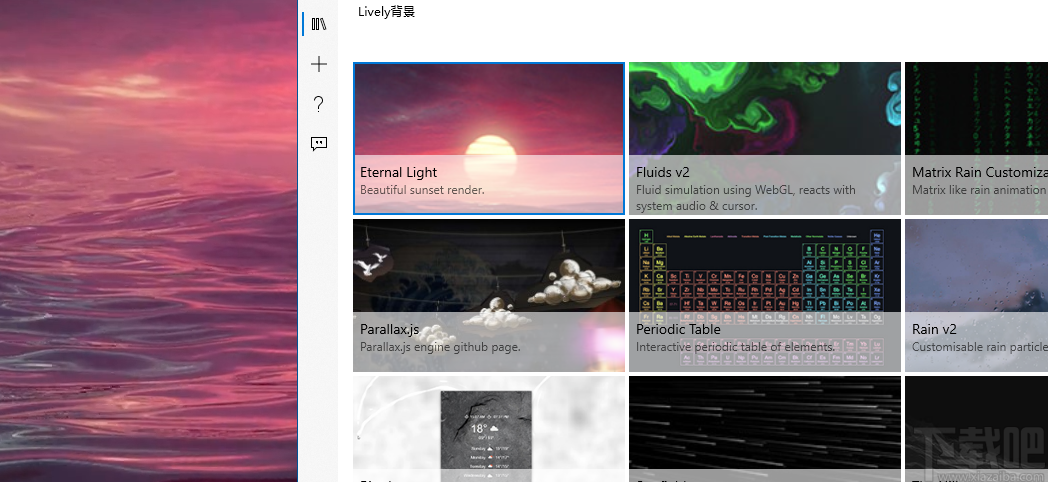Click 'Matrix like rain animation' description
This screenshot has height=482, width=1048.
click(x=978, y=190)
